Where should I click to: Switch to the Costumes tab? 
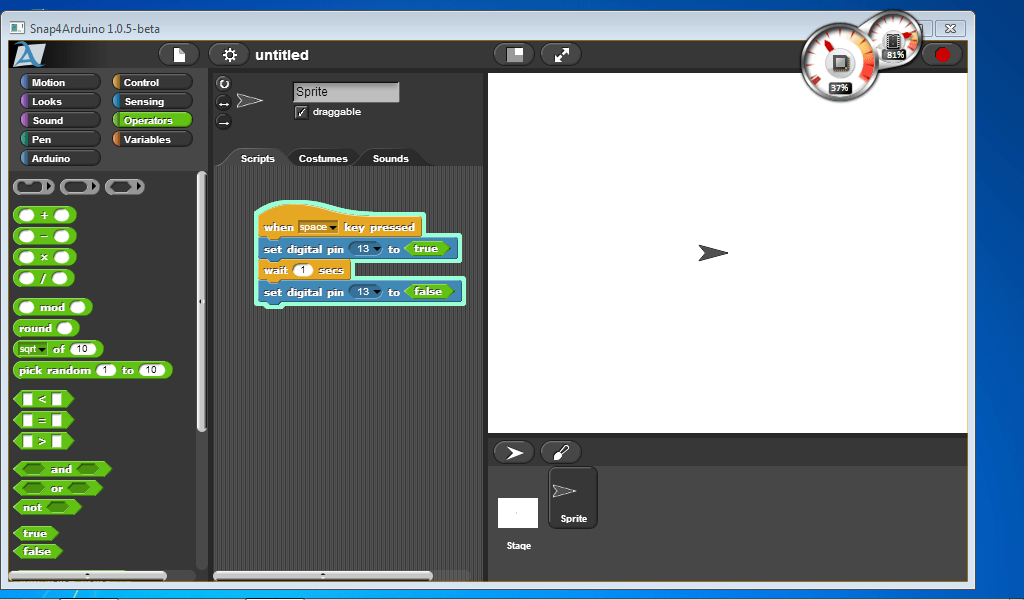[323, 158]
